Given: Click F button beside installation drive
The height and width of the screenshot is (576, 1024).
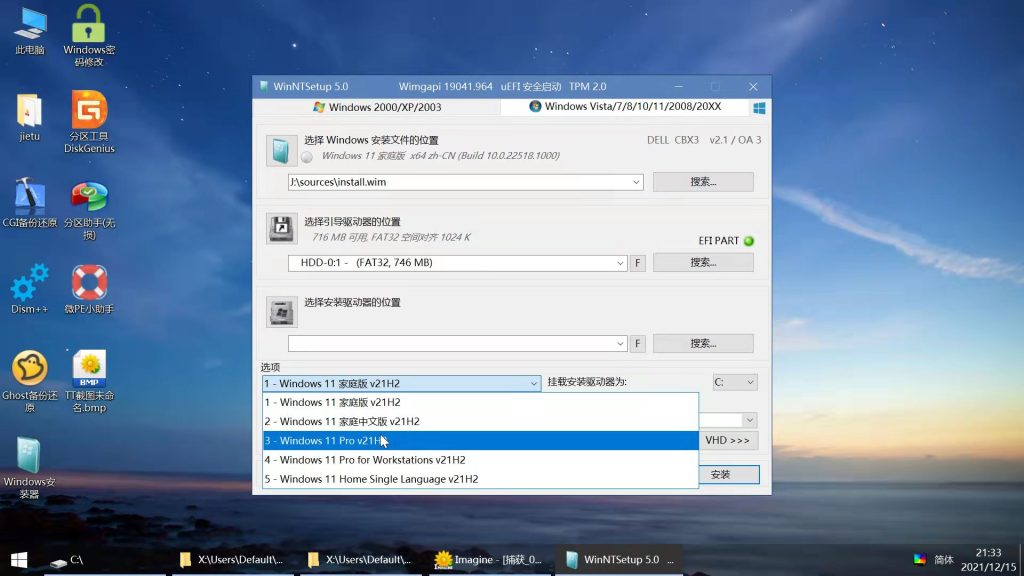Looking at the screenshot, I should coord(637,344).
